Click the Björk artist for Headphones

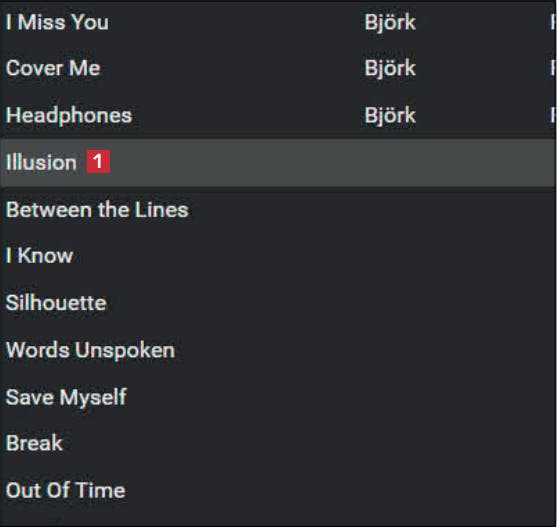(x=390, y=115)
